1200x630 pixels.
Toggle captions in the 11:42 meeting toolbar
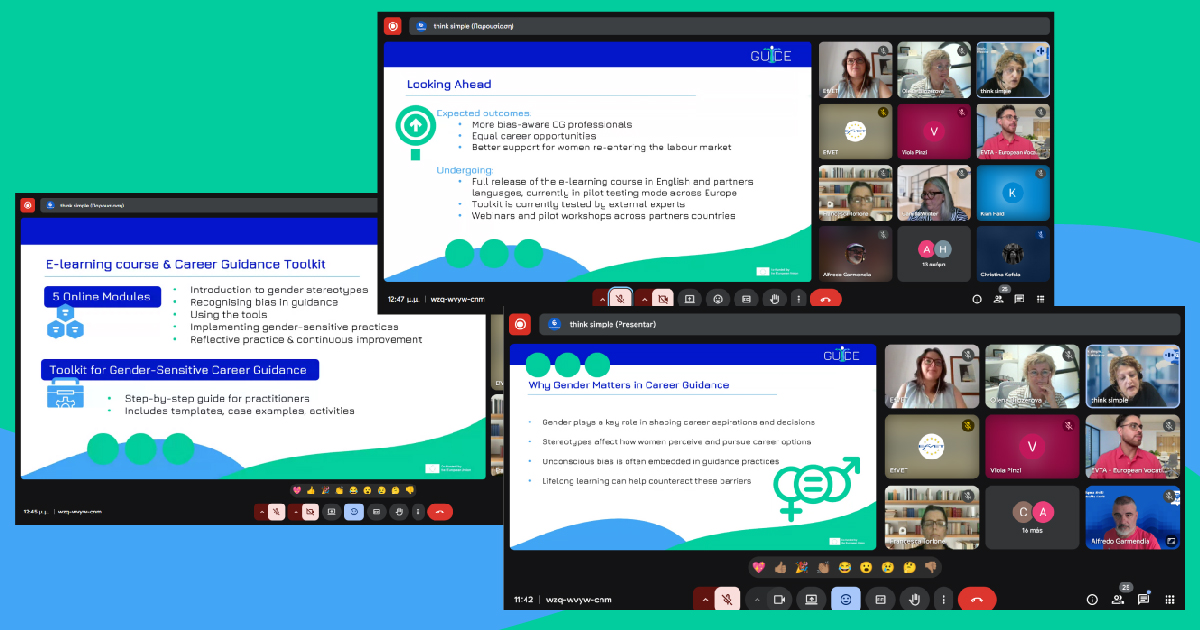880,599
